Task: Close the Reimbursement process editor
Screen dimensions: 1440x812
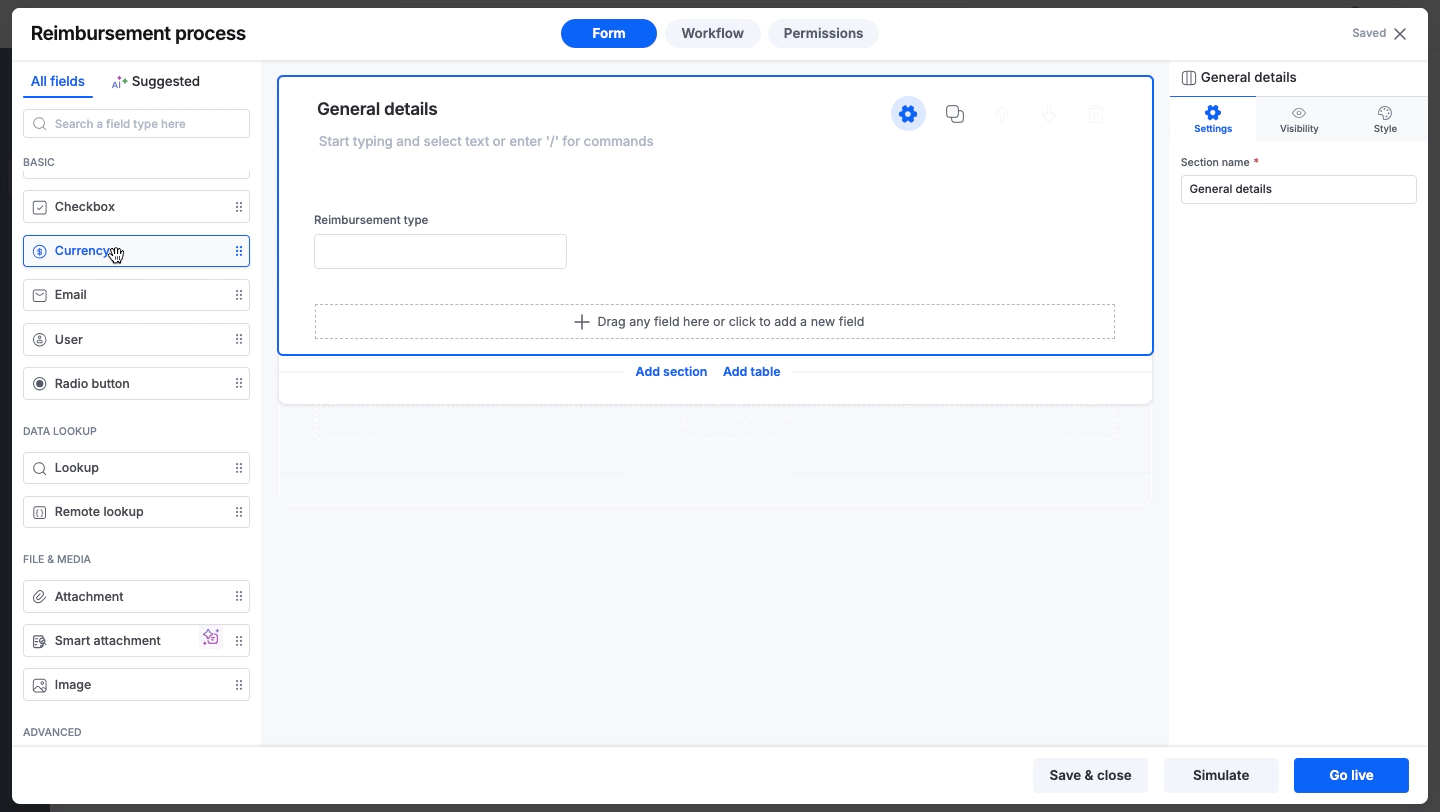Action: pos(1400,34)
